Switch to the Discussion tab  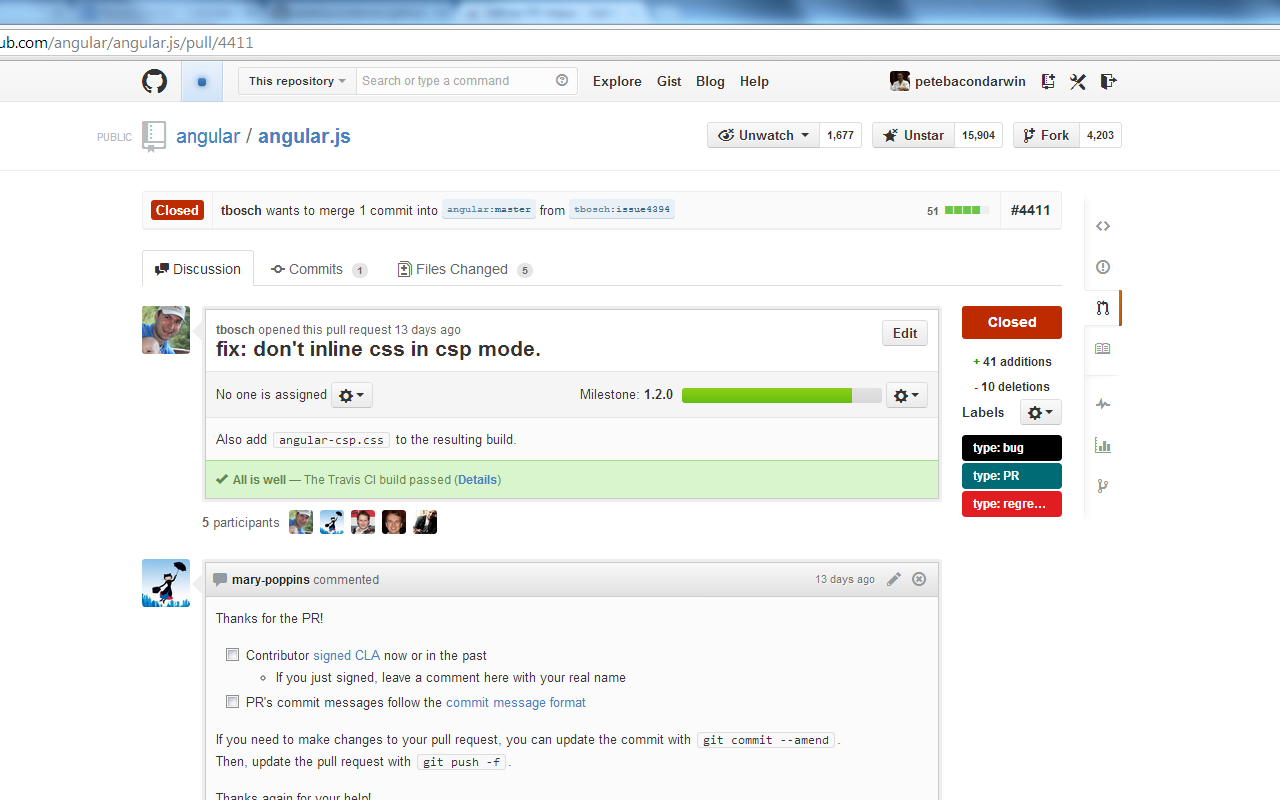[x=198, y=269]
